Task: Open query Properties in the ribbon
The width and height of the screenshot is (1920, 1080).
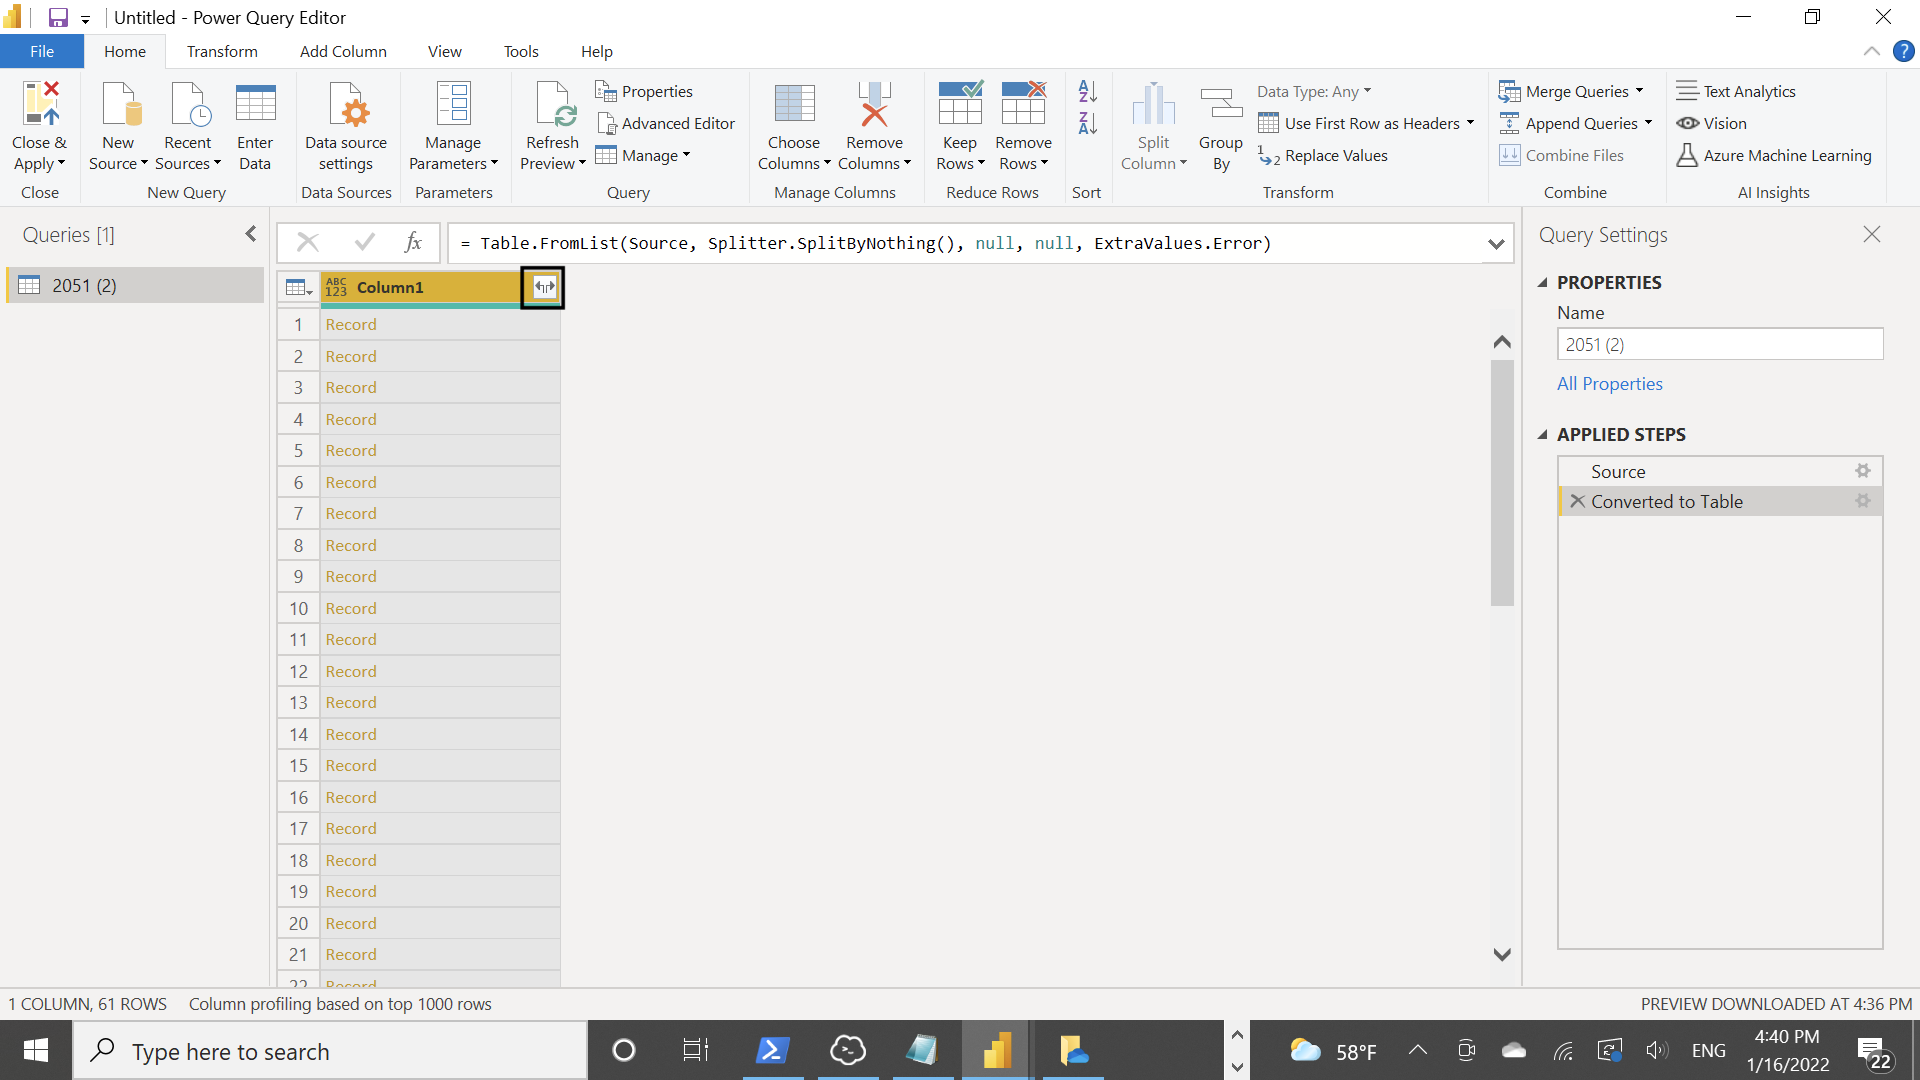Action: click(644, 91)
